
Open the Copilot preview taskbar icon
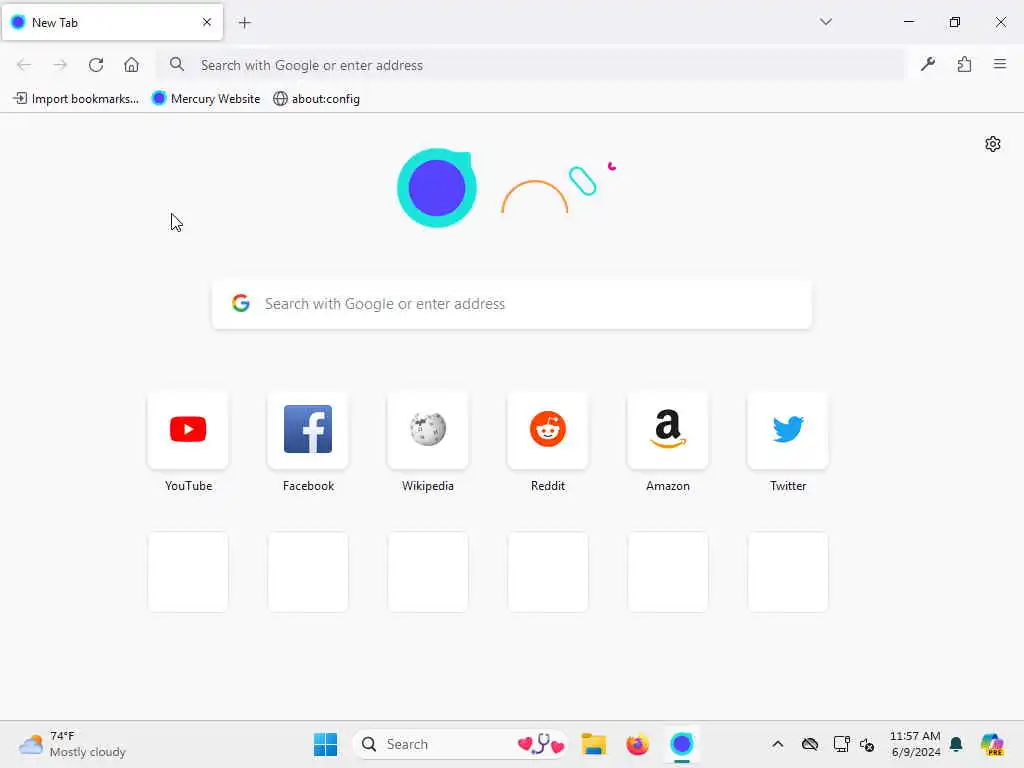coord(992,744)
